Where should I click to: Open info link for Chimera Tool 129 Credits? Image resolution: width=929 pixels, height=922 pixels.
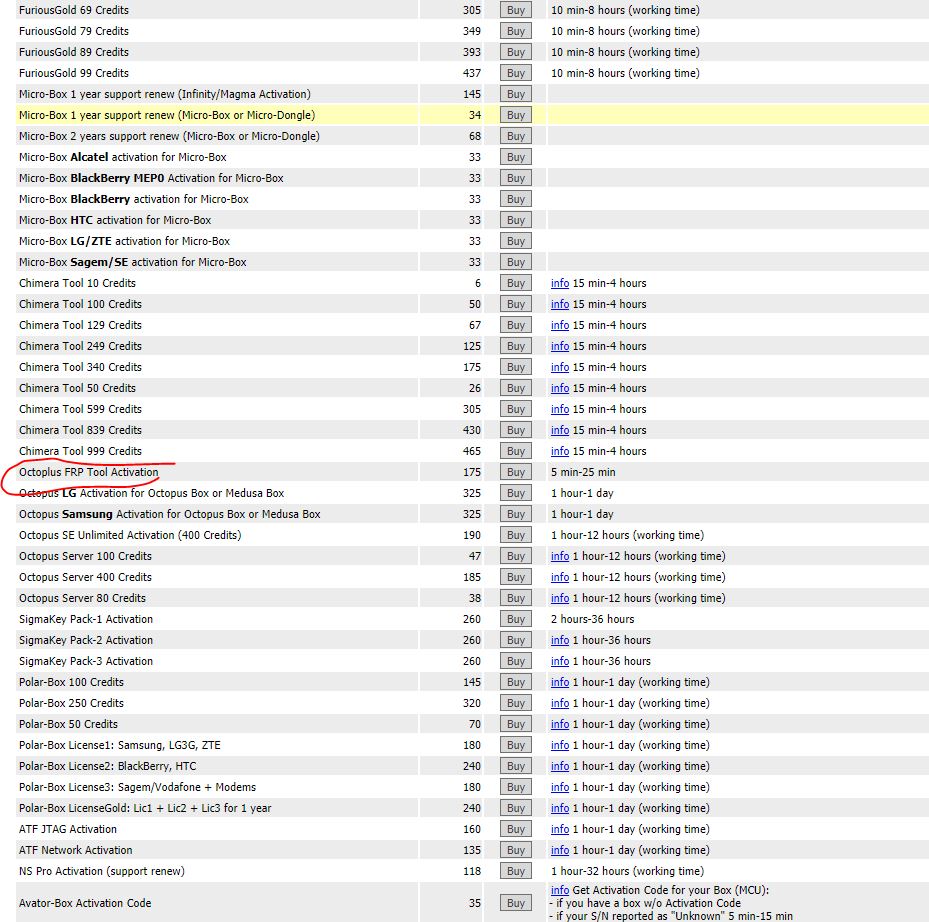click(560, 325)
